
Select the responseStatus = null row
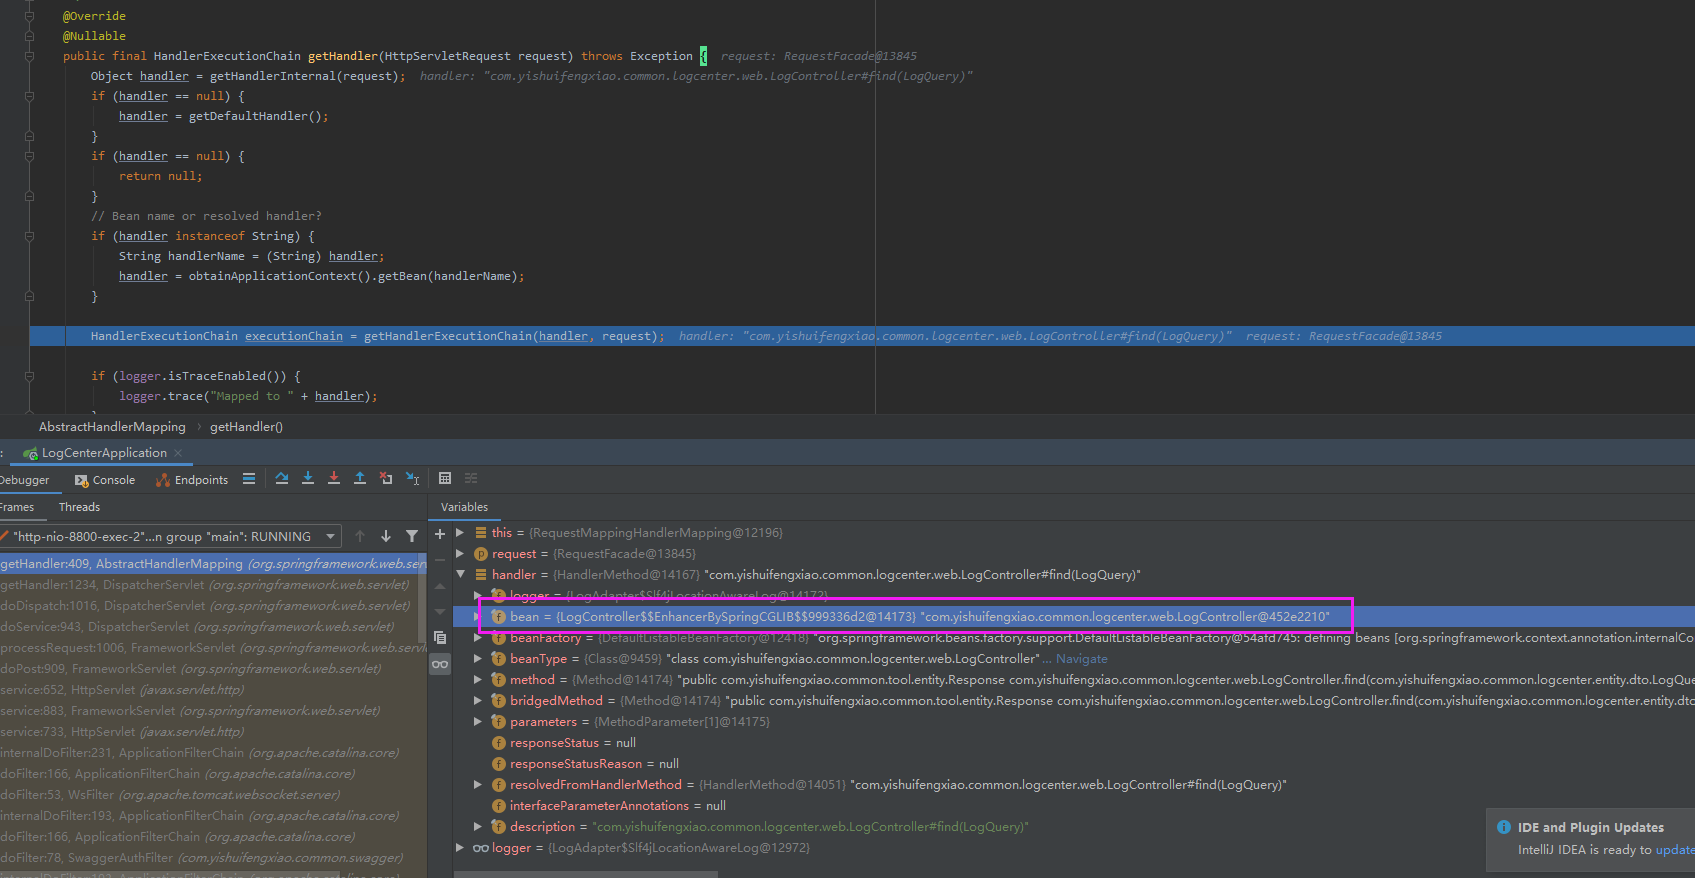pyautogui.click(x=1073, y=743)
